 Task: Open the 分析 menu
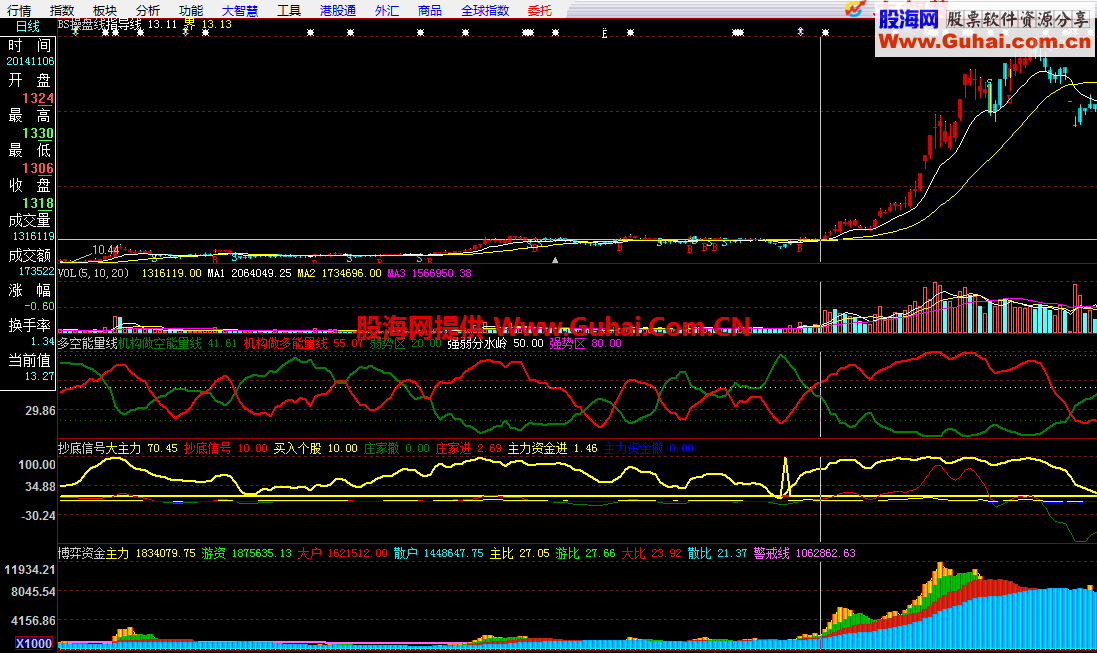(147, 10)
